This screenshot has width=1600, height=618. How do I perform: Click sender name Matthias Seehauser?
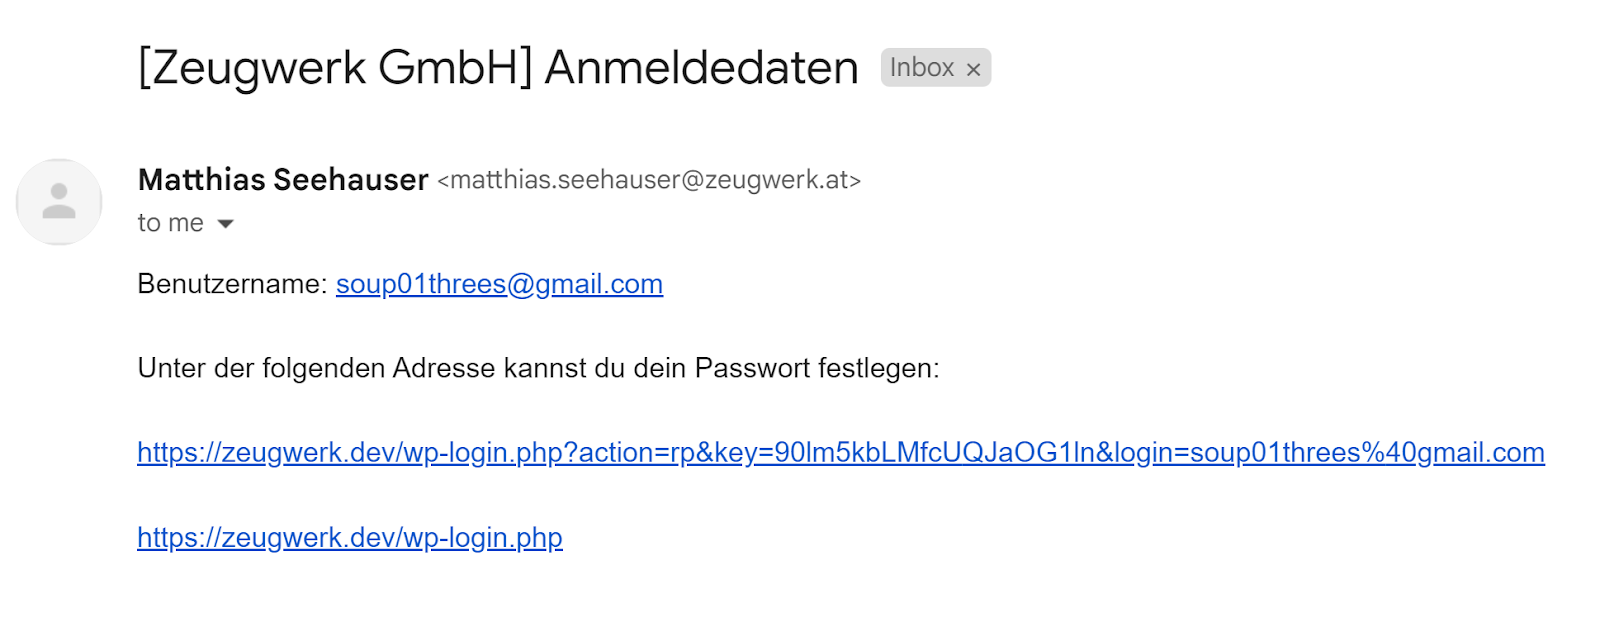click(x=283, y=180)
